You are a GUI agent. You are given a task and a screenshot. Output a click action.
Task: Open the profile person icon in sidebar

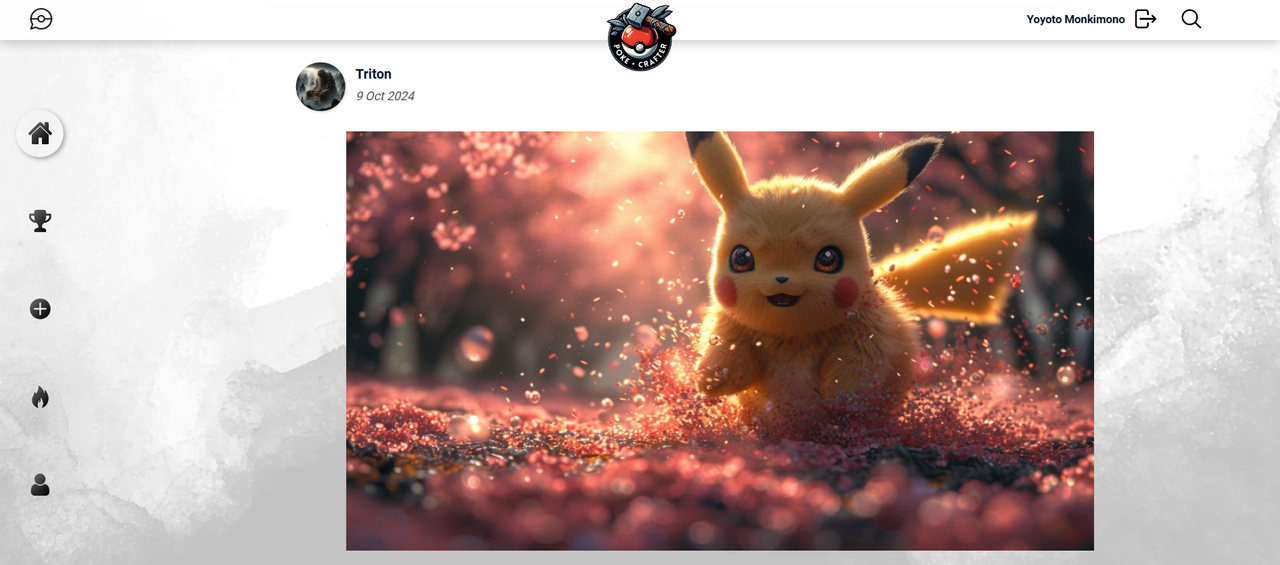(40, 485)
